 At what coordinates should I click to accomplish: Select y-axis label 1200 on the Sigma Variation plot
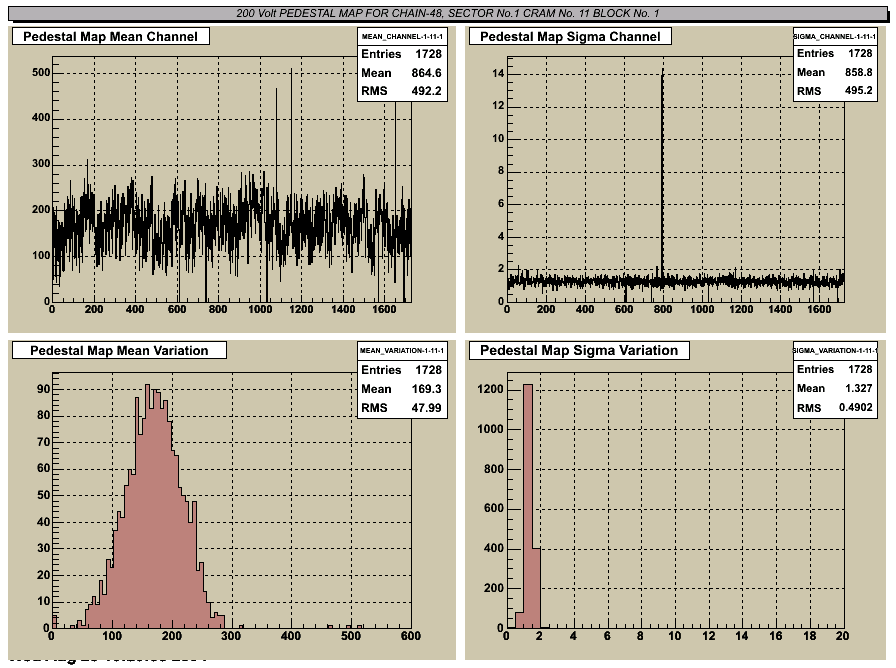click(x=491, y=389)
